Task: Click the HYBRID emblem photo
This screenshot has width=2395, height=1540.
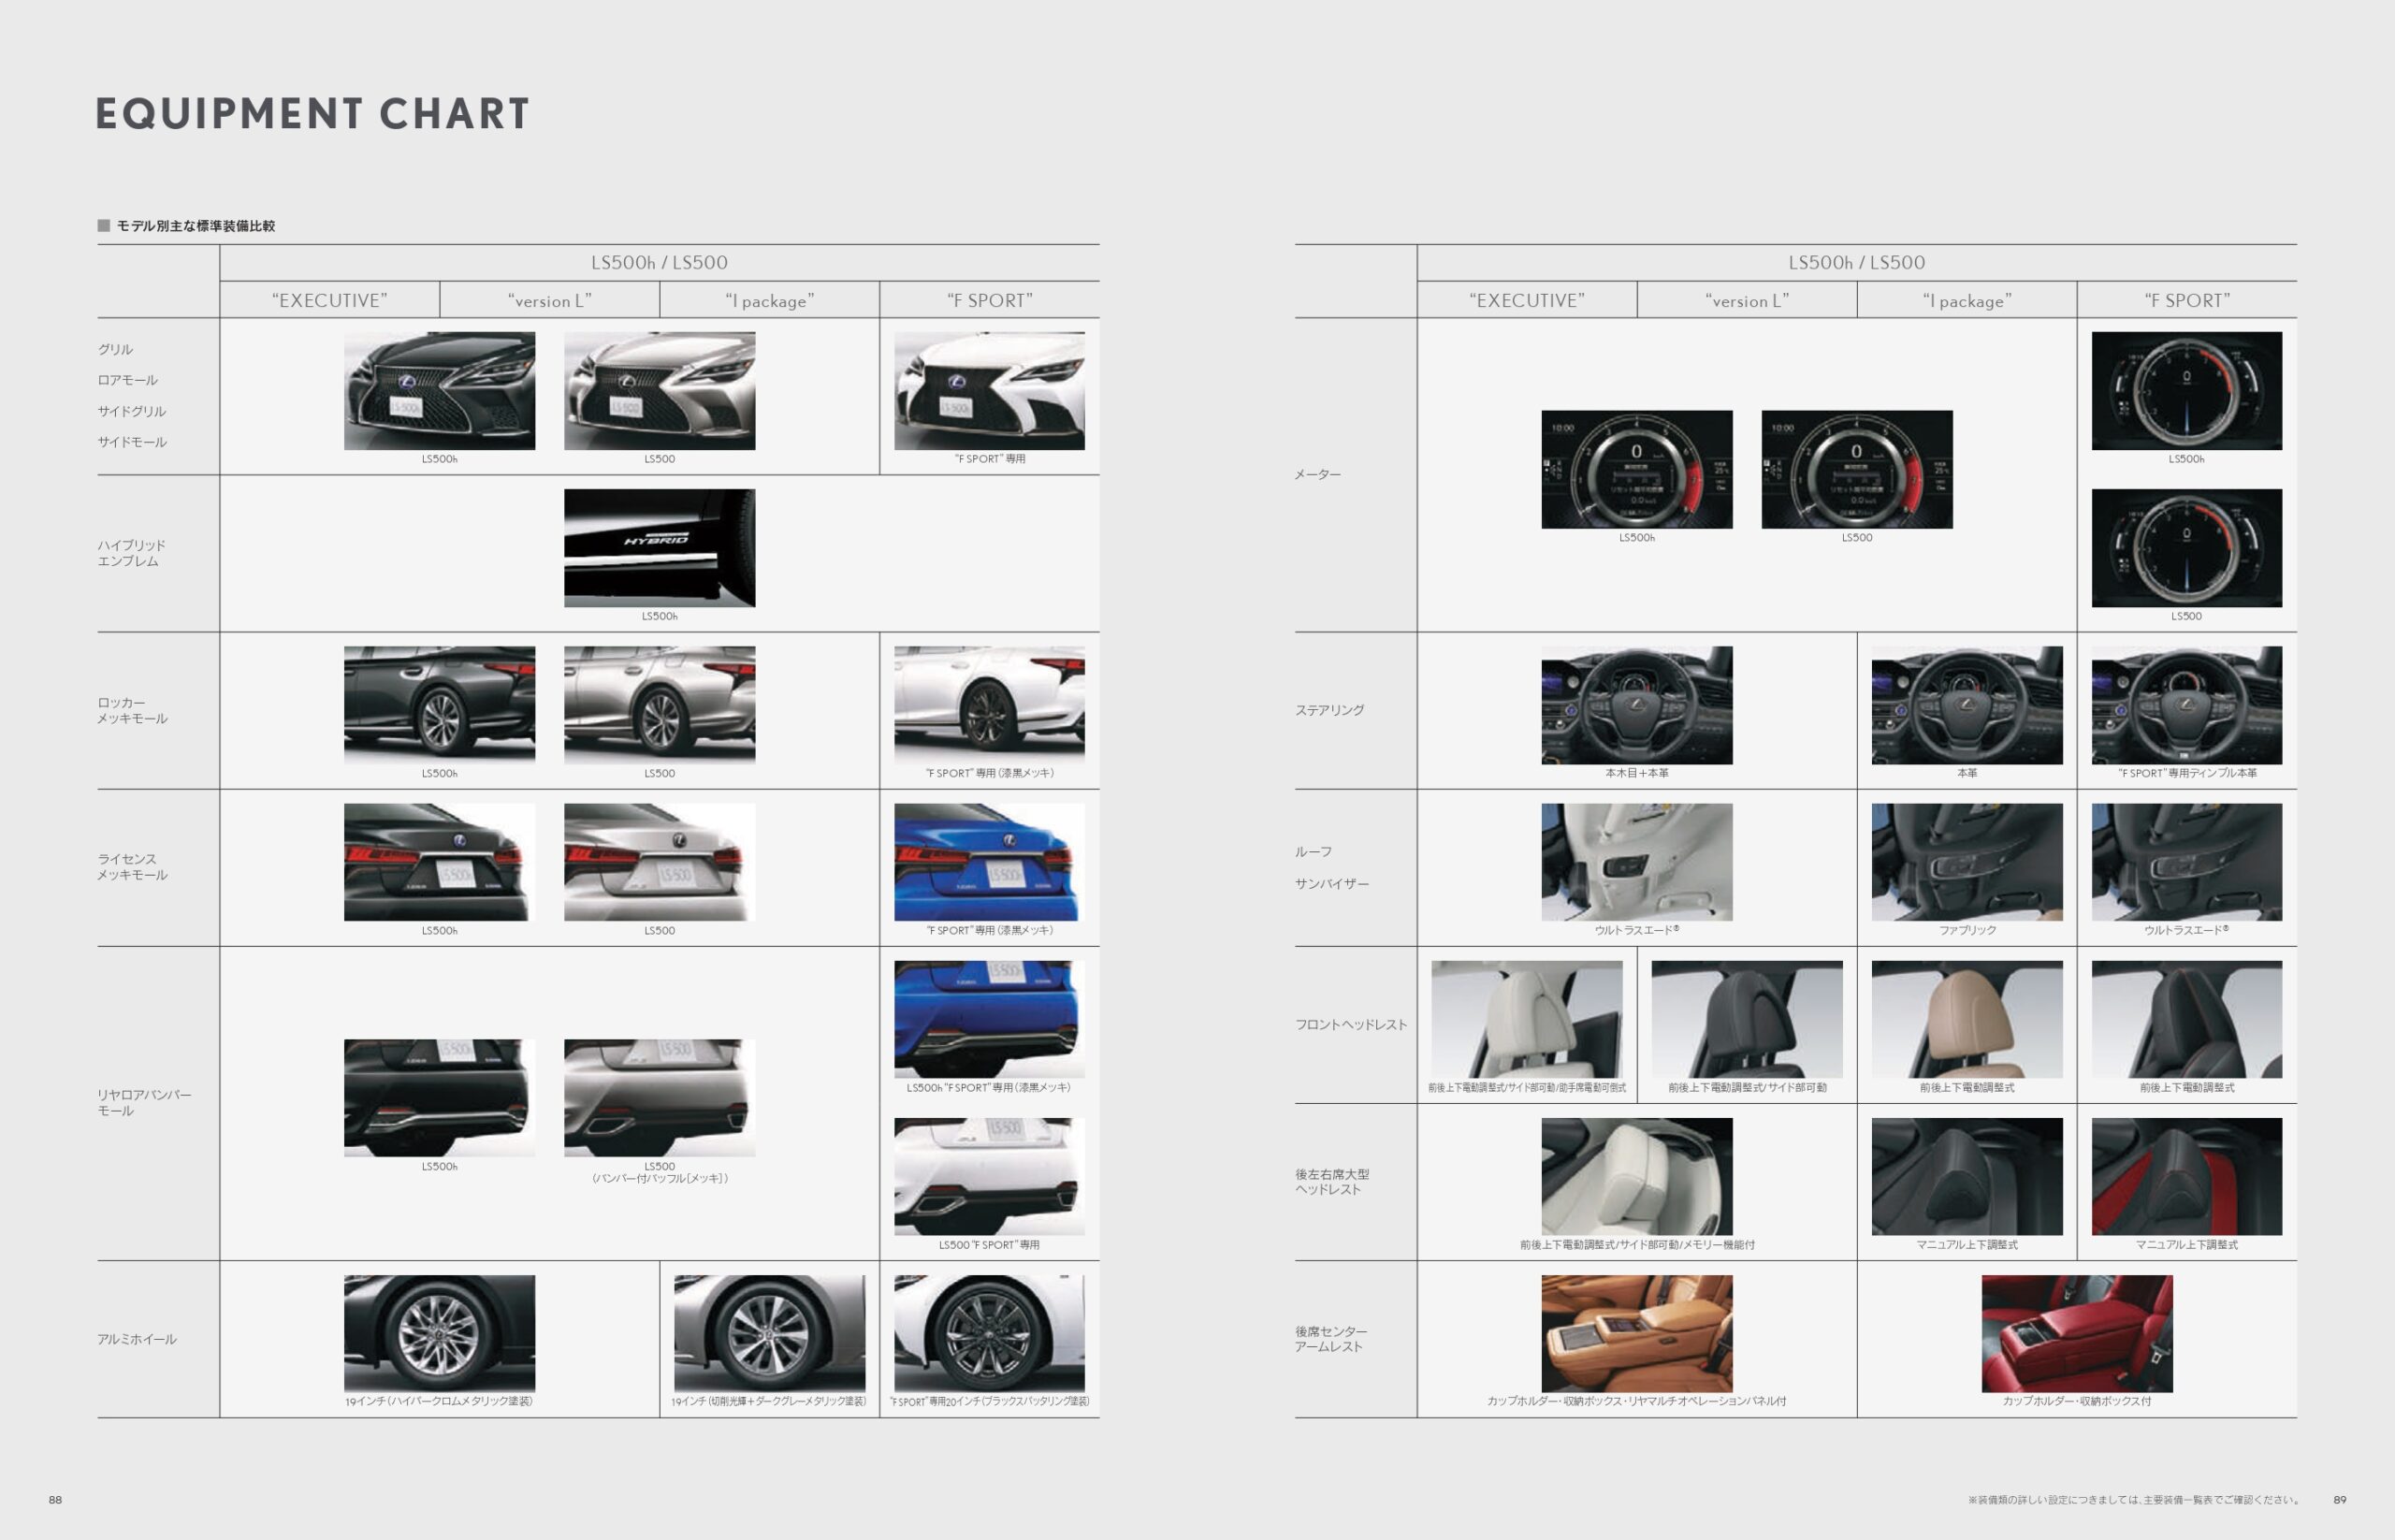Action: pyautogui.click(x=659, y=547)
